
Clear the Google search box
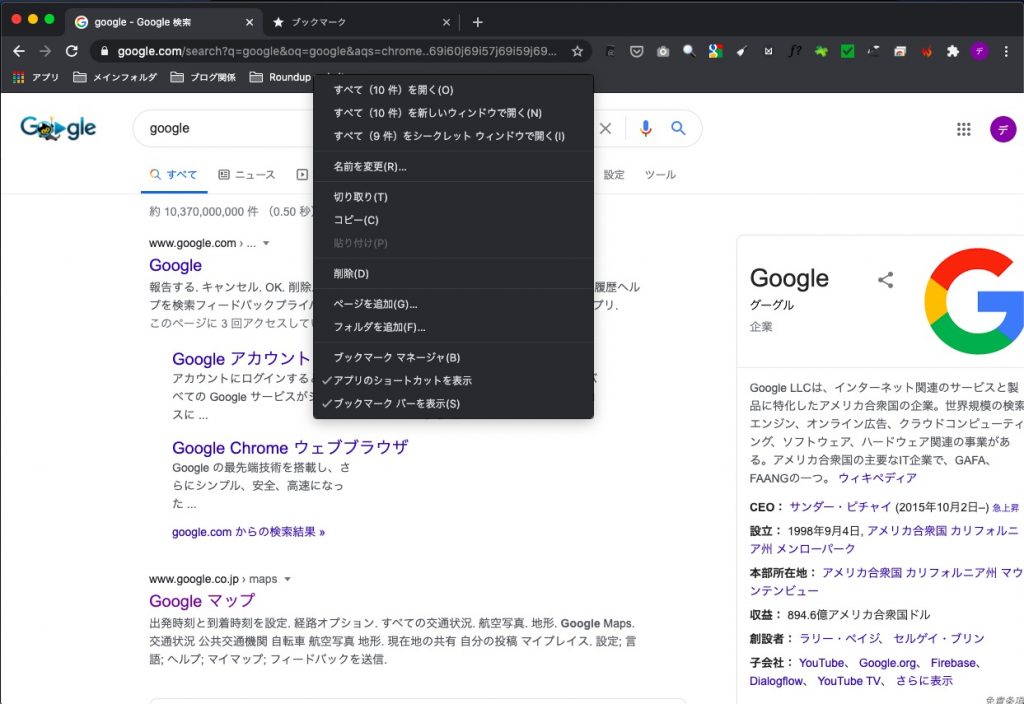(606, 129)
